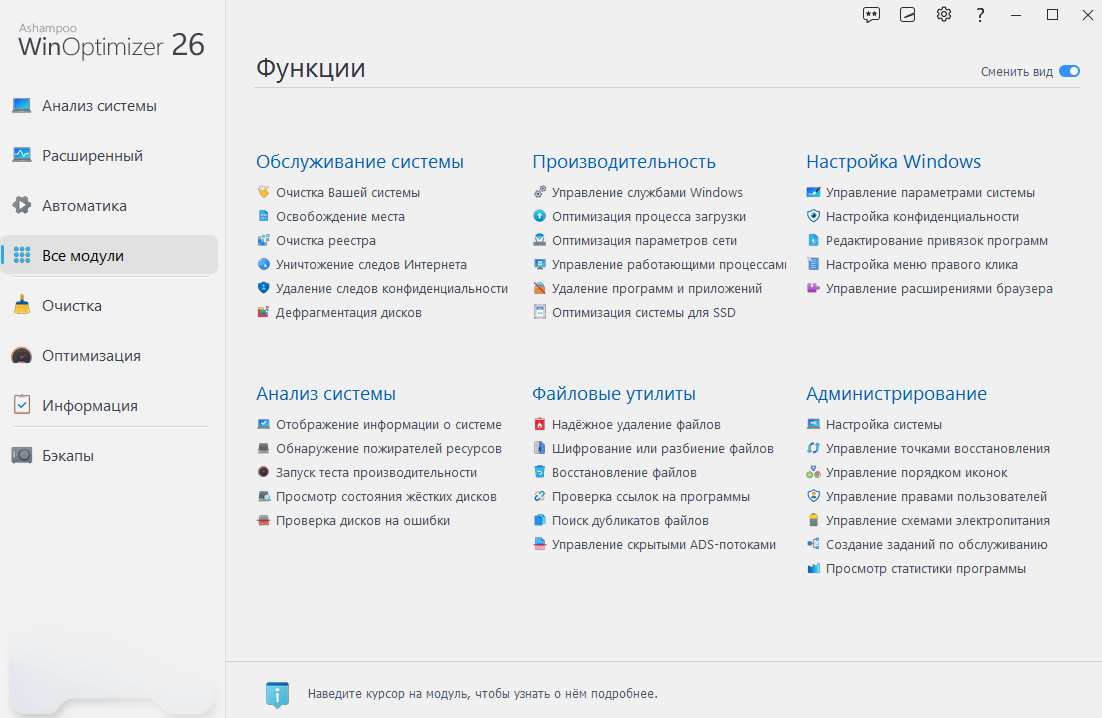1102x718 pixels.
Task: Click the gear icon beside Автоматика
Action: point(22,205)
